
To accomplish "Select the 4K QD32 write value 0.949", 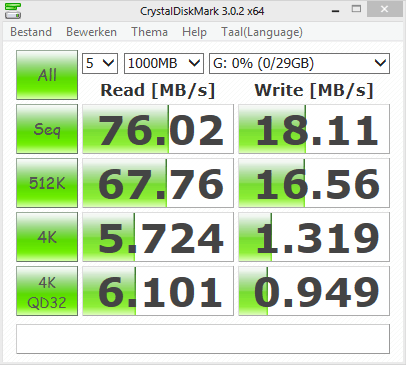I will [314, 291].
